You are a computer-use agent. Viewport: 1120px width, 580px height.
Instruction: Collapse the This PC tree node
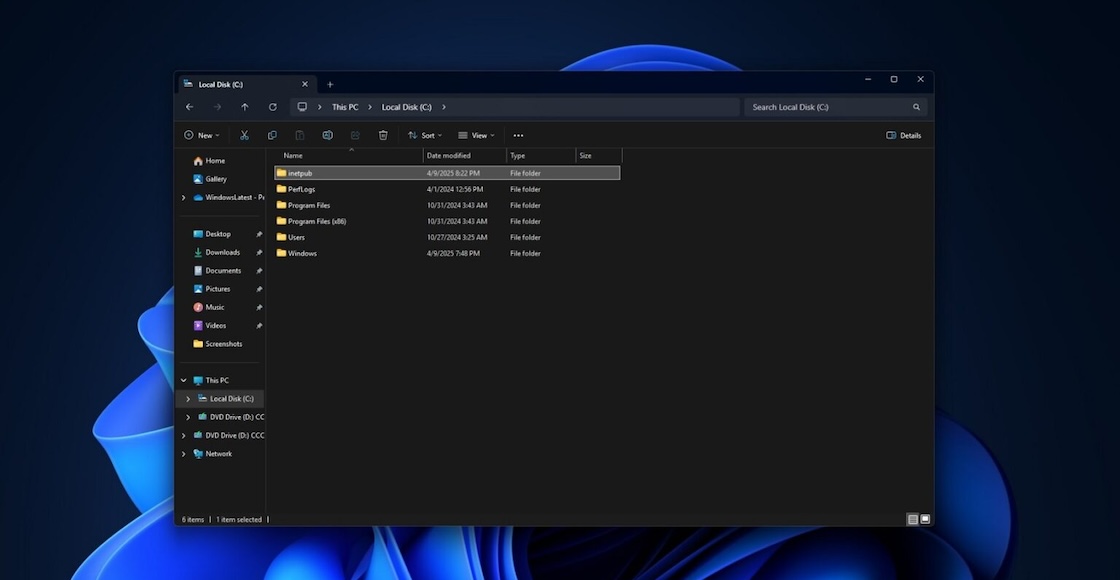[184, 381]
